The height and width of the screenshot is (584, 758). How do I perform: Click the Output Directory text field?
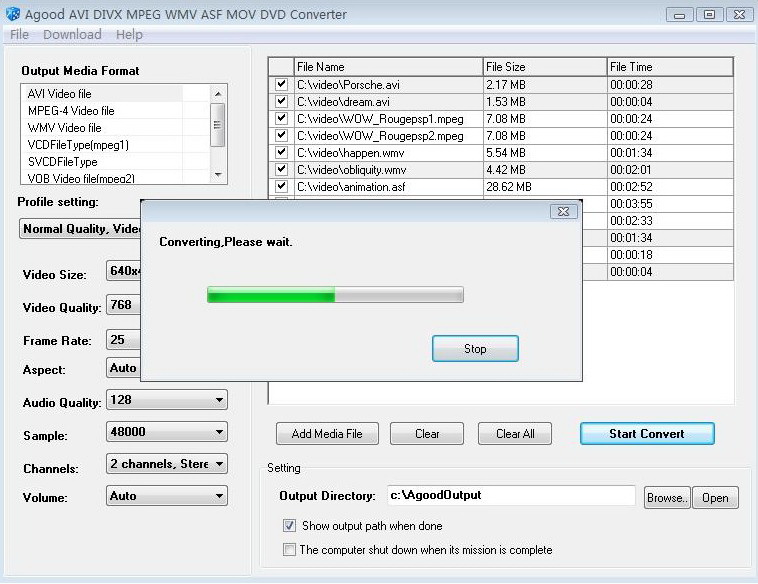(x=511, y=496)
